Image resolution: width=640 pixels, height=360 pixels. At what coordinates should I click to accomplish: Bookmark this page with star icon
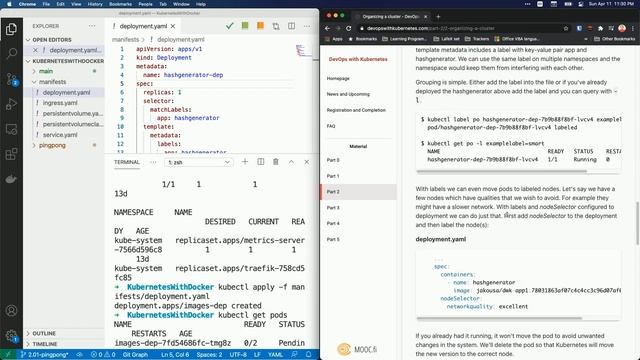point(566,28)
